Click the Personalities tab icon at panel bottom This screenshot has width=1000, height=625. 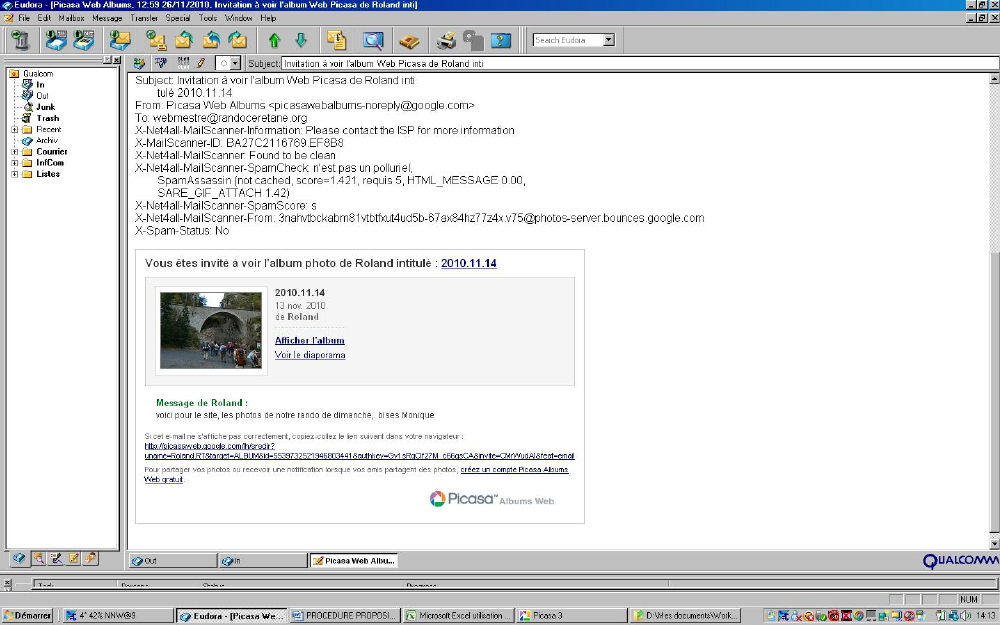90,559
